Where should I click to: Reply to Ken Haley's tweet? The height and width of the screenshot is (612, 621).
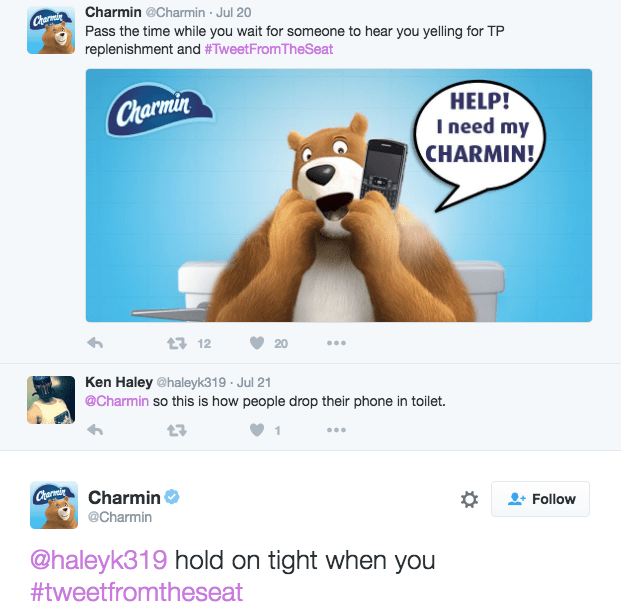95,430
